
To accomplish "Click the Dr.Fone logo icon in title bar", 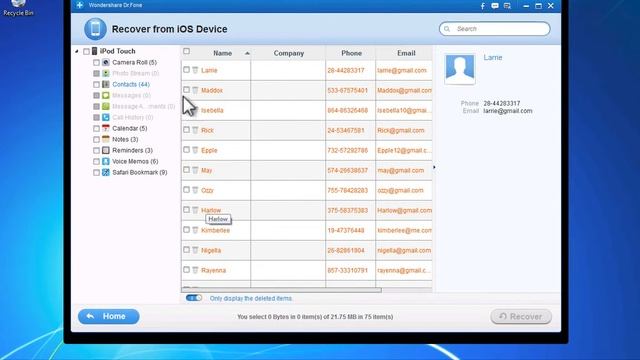I will click(x=80, y=5).
